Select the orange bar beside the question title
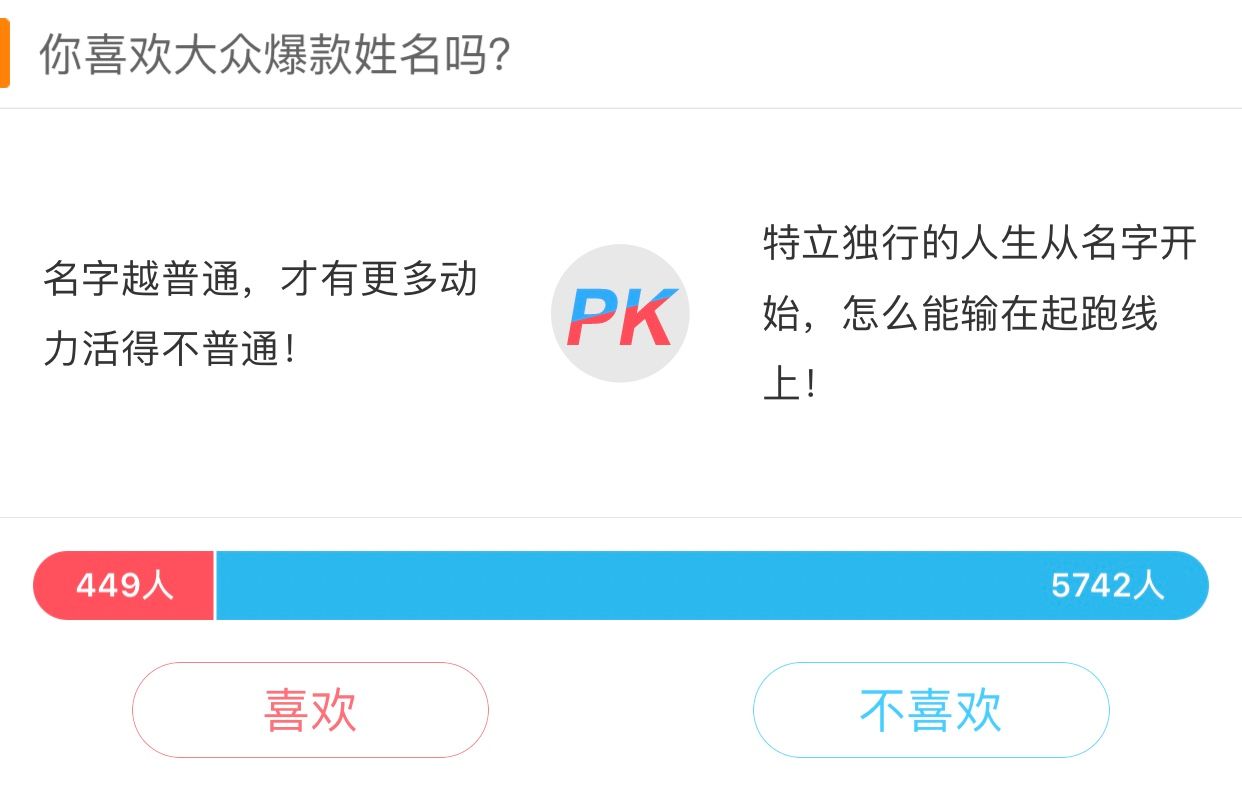This screenshot has width=1242, height=806. (x=6, y=55)
